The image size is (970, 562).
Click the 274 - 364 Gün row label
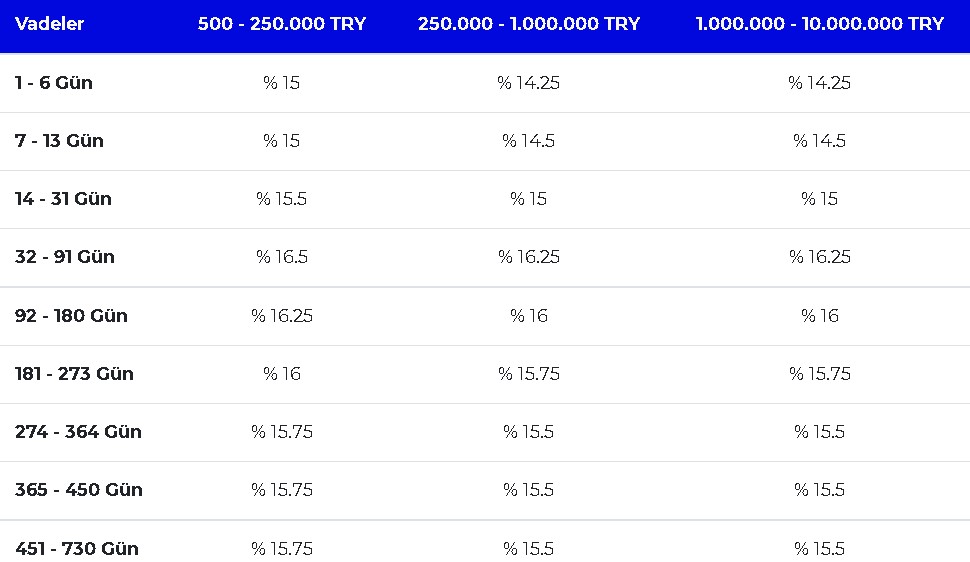tap(79, 431)
